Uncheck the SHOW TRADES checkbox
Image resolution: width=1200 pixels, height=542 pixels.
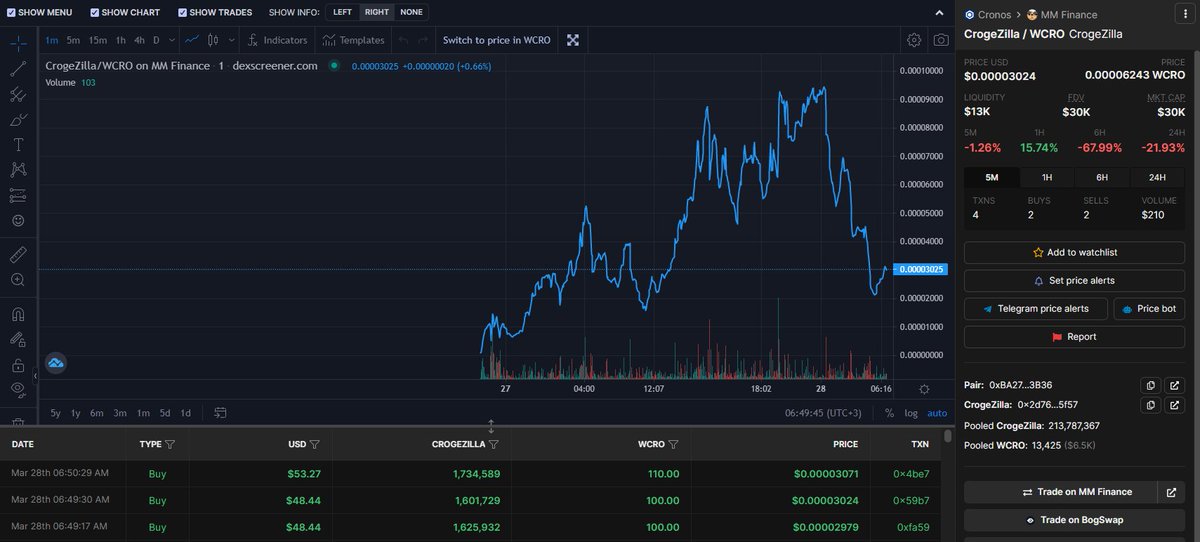[x=182, y=13]
